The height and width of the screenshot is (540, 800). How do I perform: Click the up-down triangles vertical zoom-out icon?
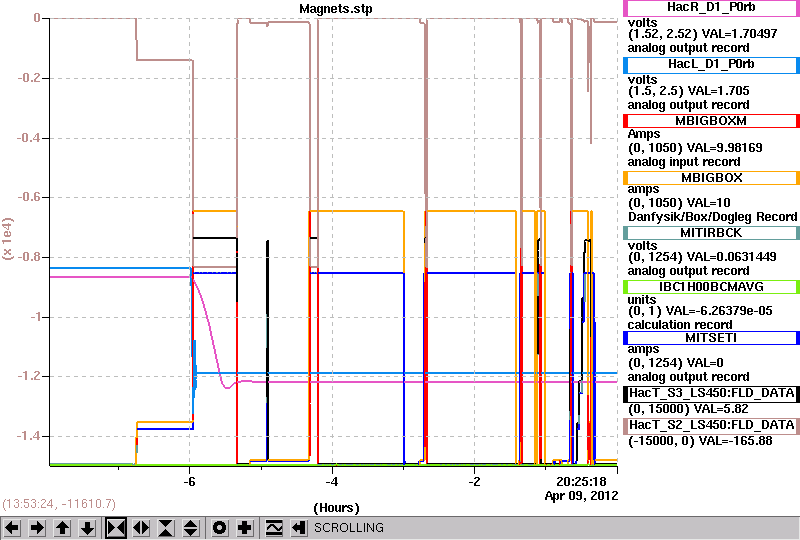(x=191, y=528)
